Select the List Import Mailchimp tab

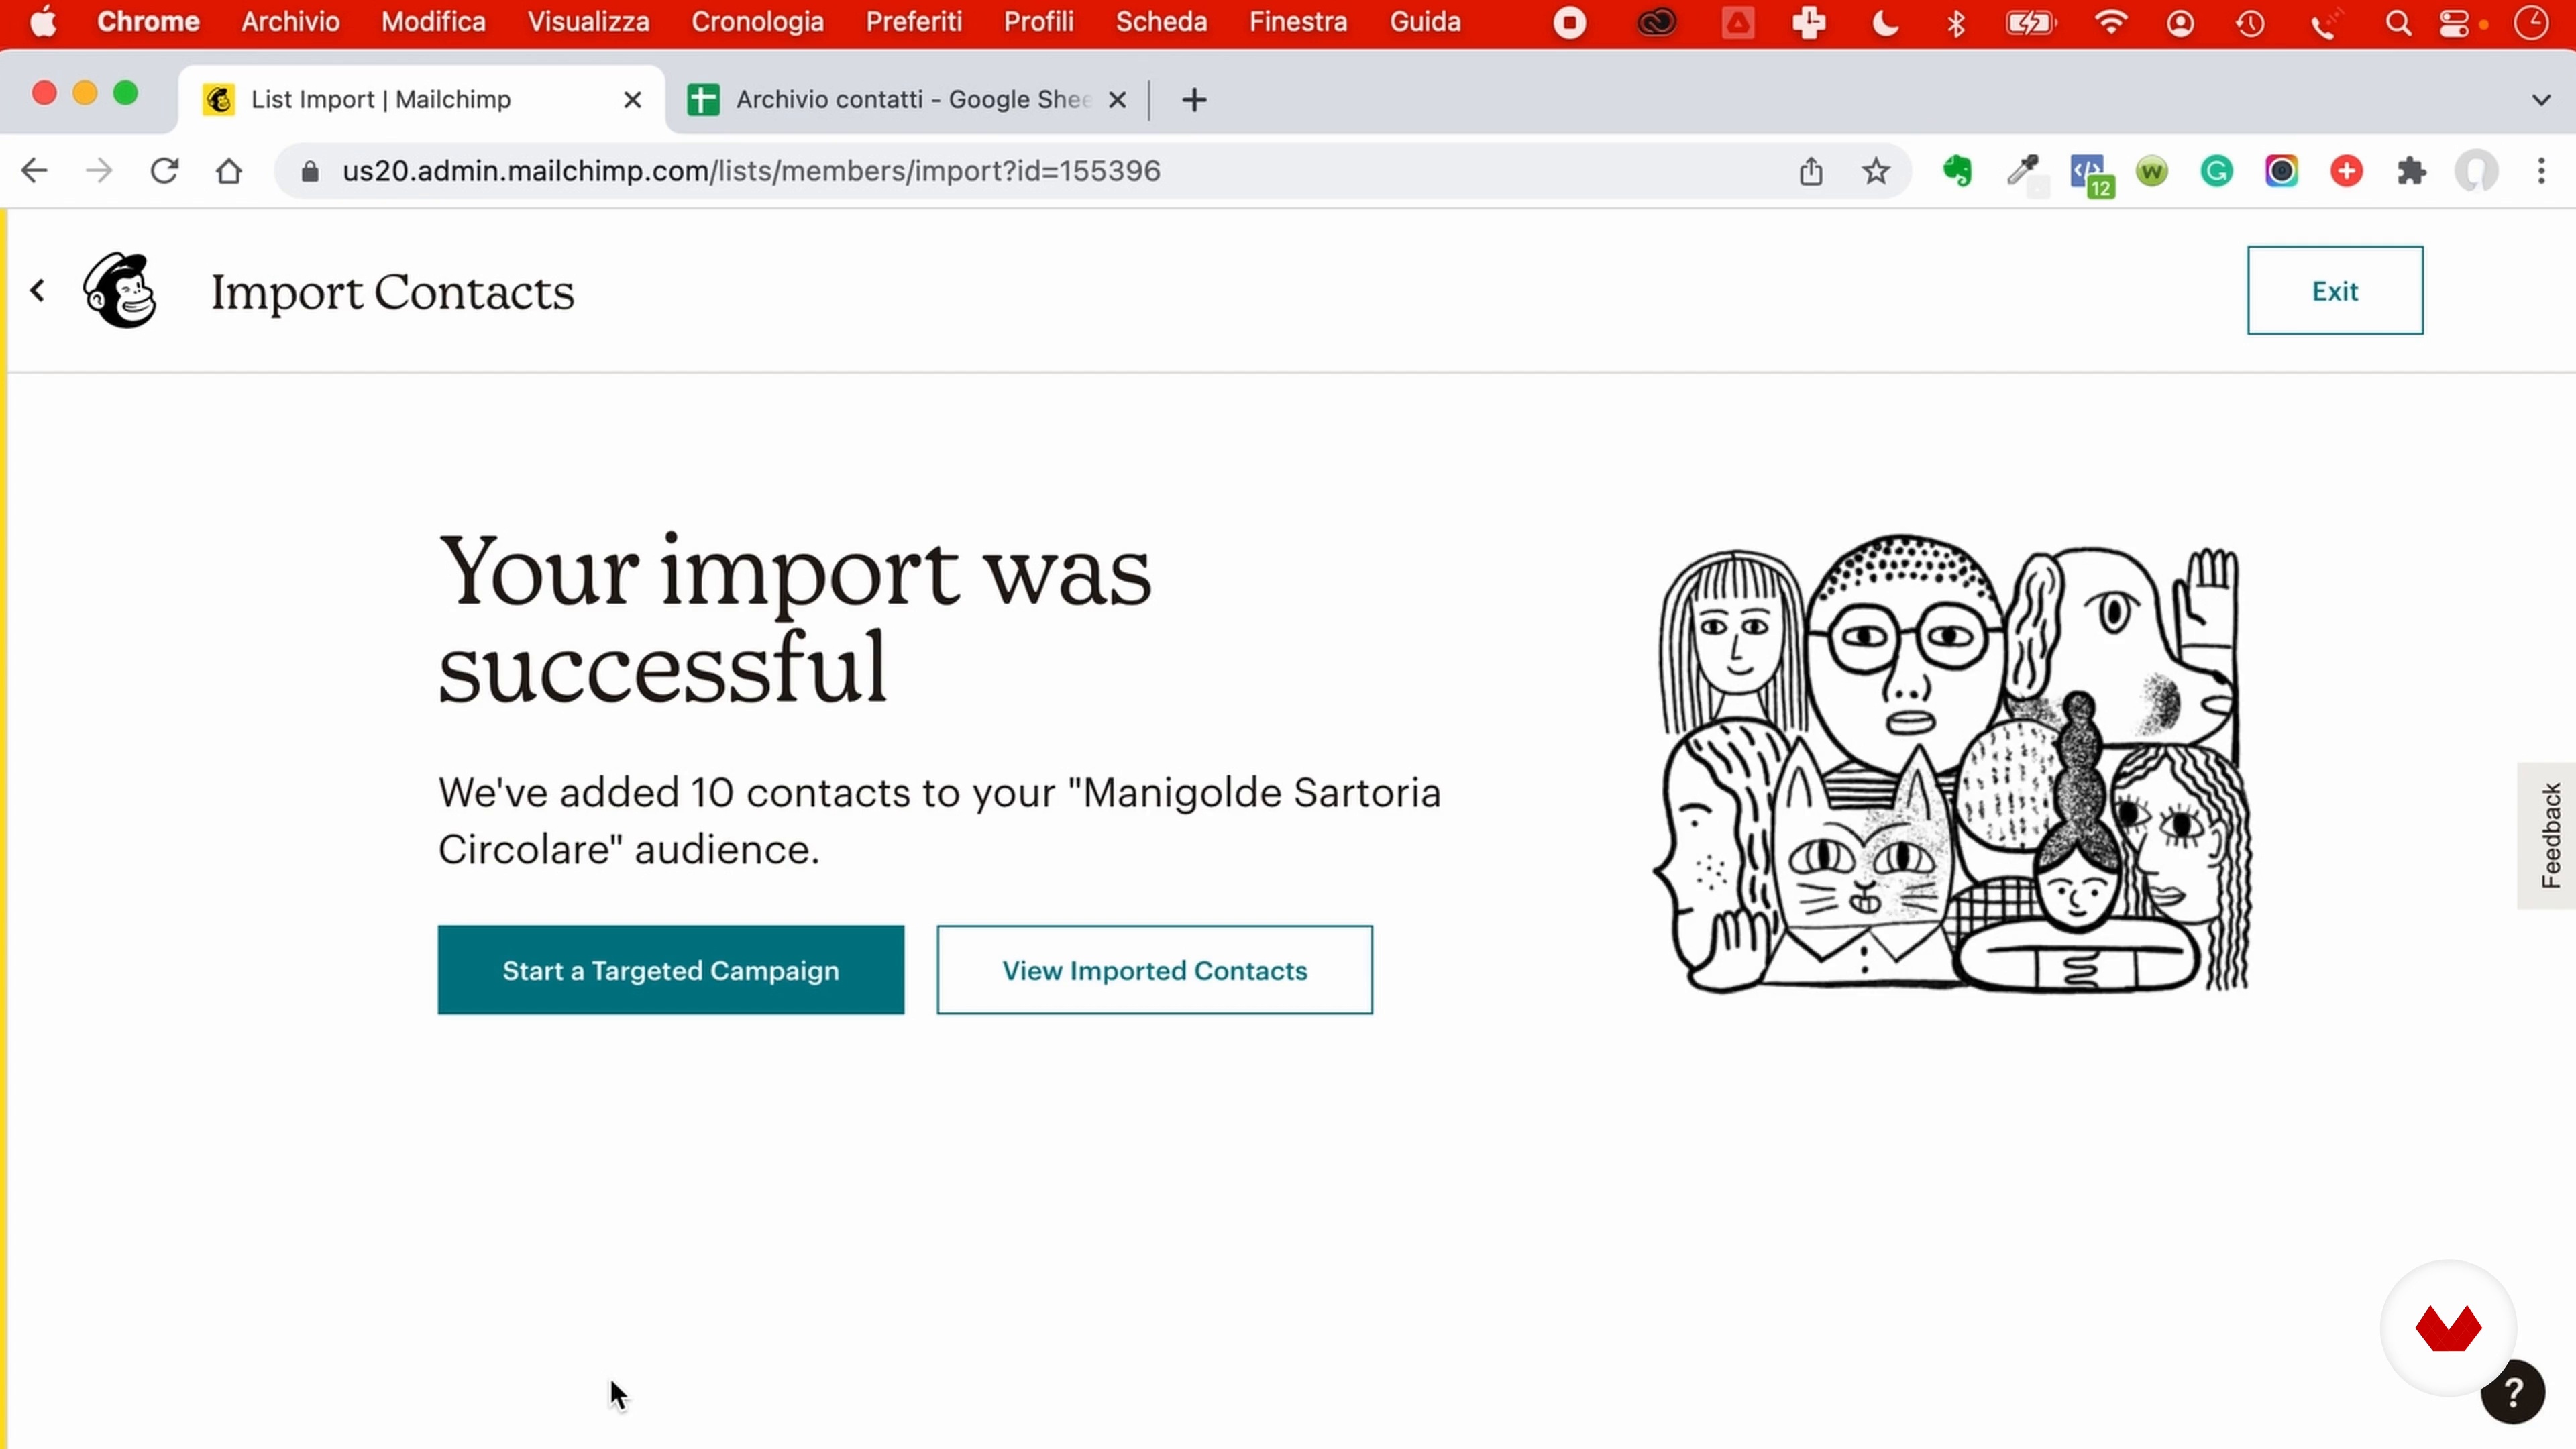pos(420,99)
